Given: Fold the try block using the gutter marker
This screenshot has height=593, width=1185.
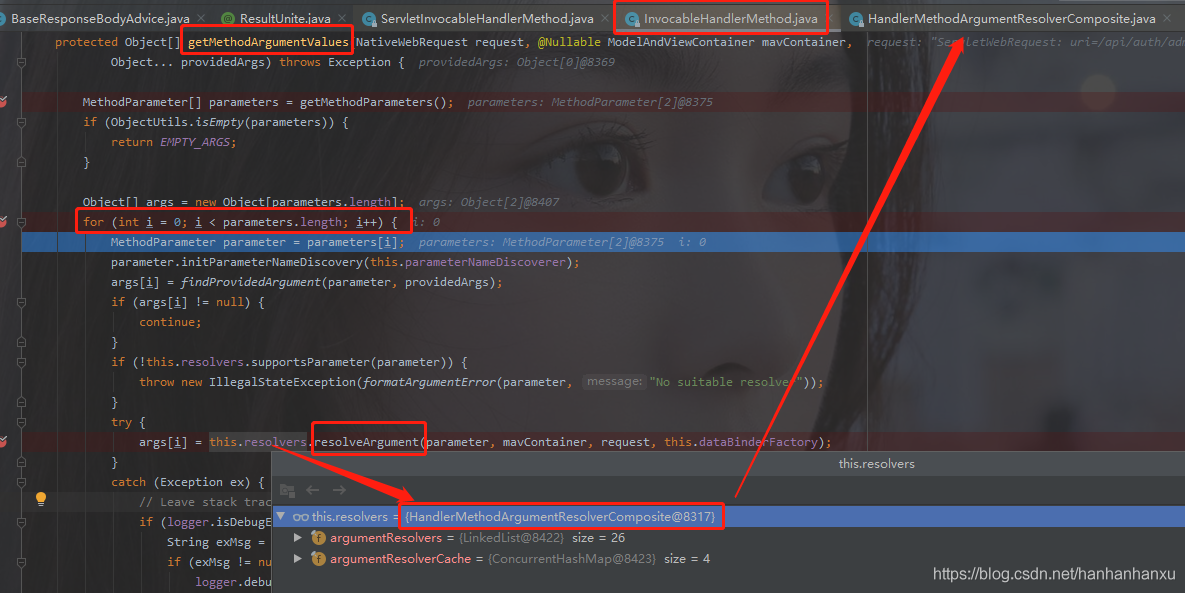Looking at the screenshot, I should (x=22, y=422).
